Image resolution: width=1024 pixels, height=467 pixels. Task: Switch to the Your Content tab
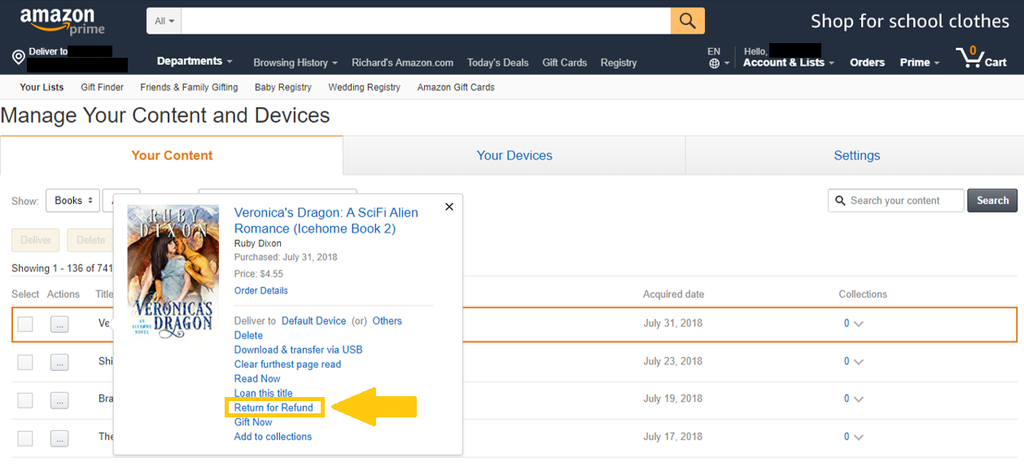coord(172,155)
